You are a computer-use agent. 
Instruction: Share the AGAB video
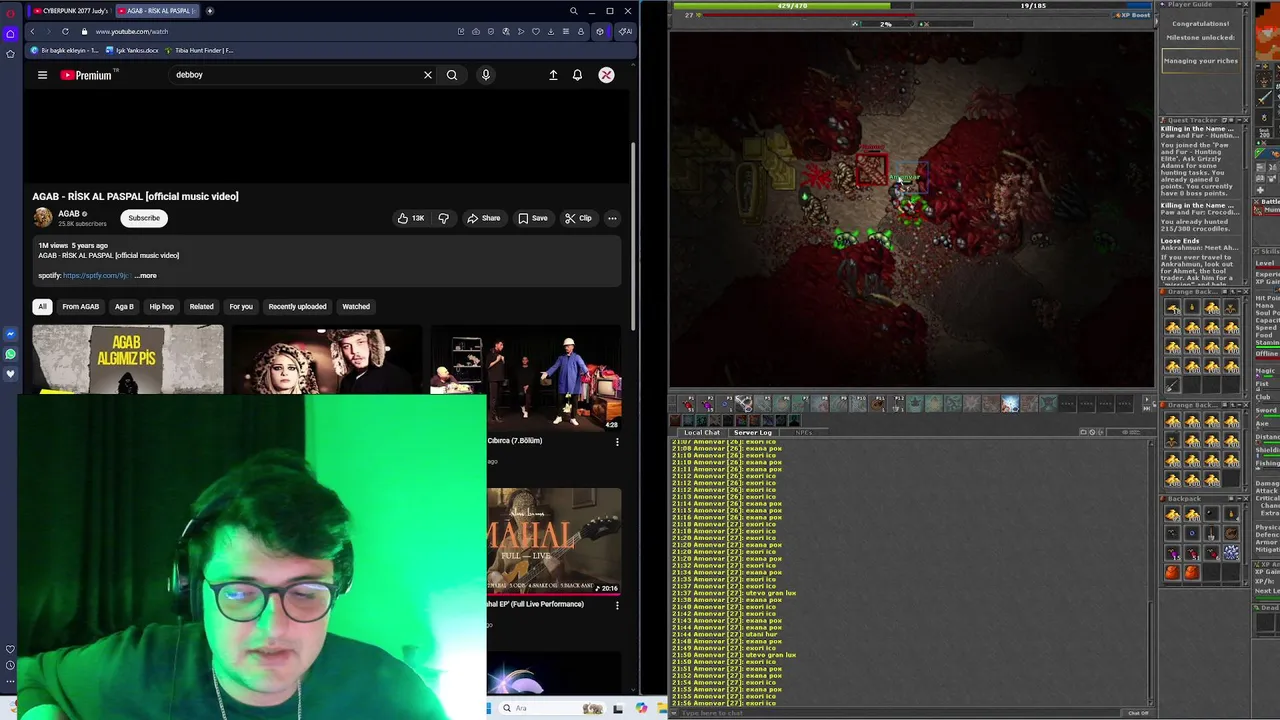point(484,218)
